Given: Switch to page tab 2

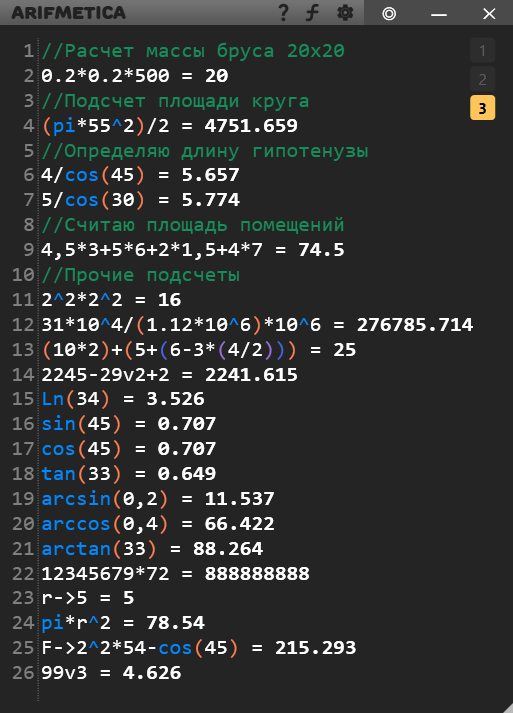Looking at the screenshot, I should tap(483, 79).
